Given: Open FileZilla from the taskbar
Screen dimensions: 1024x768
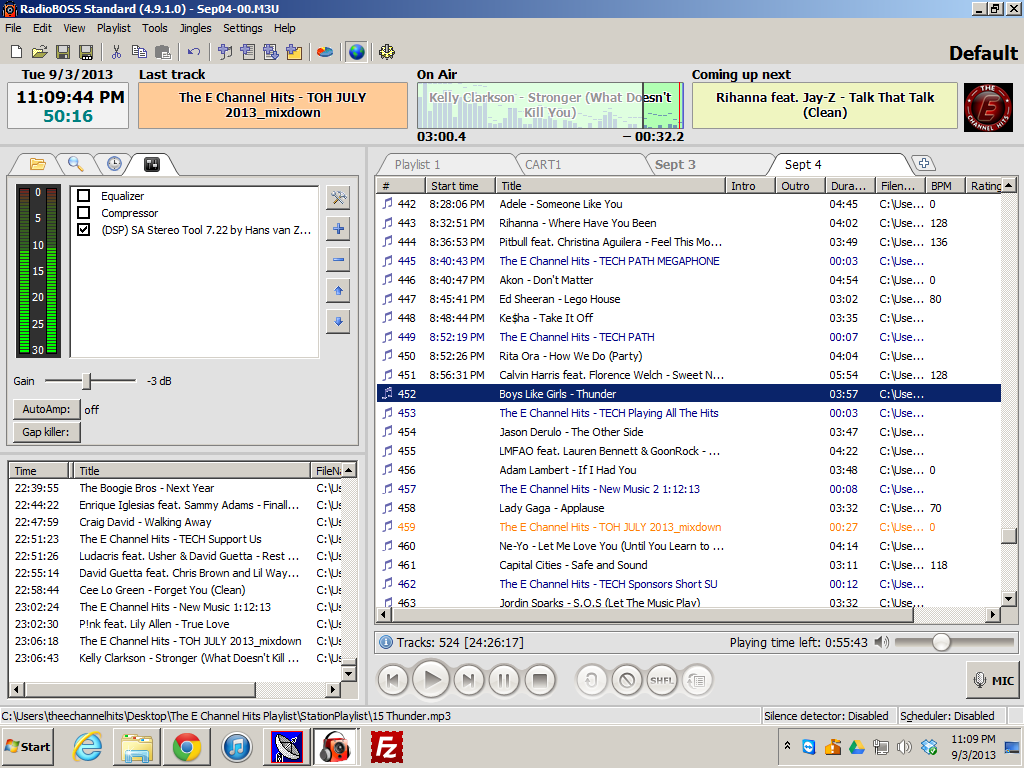Looking at the screenshot, I should tap(387, 746).
